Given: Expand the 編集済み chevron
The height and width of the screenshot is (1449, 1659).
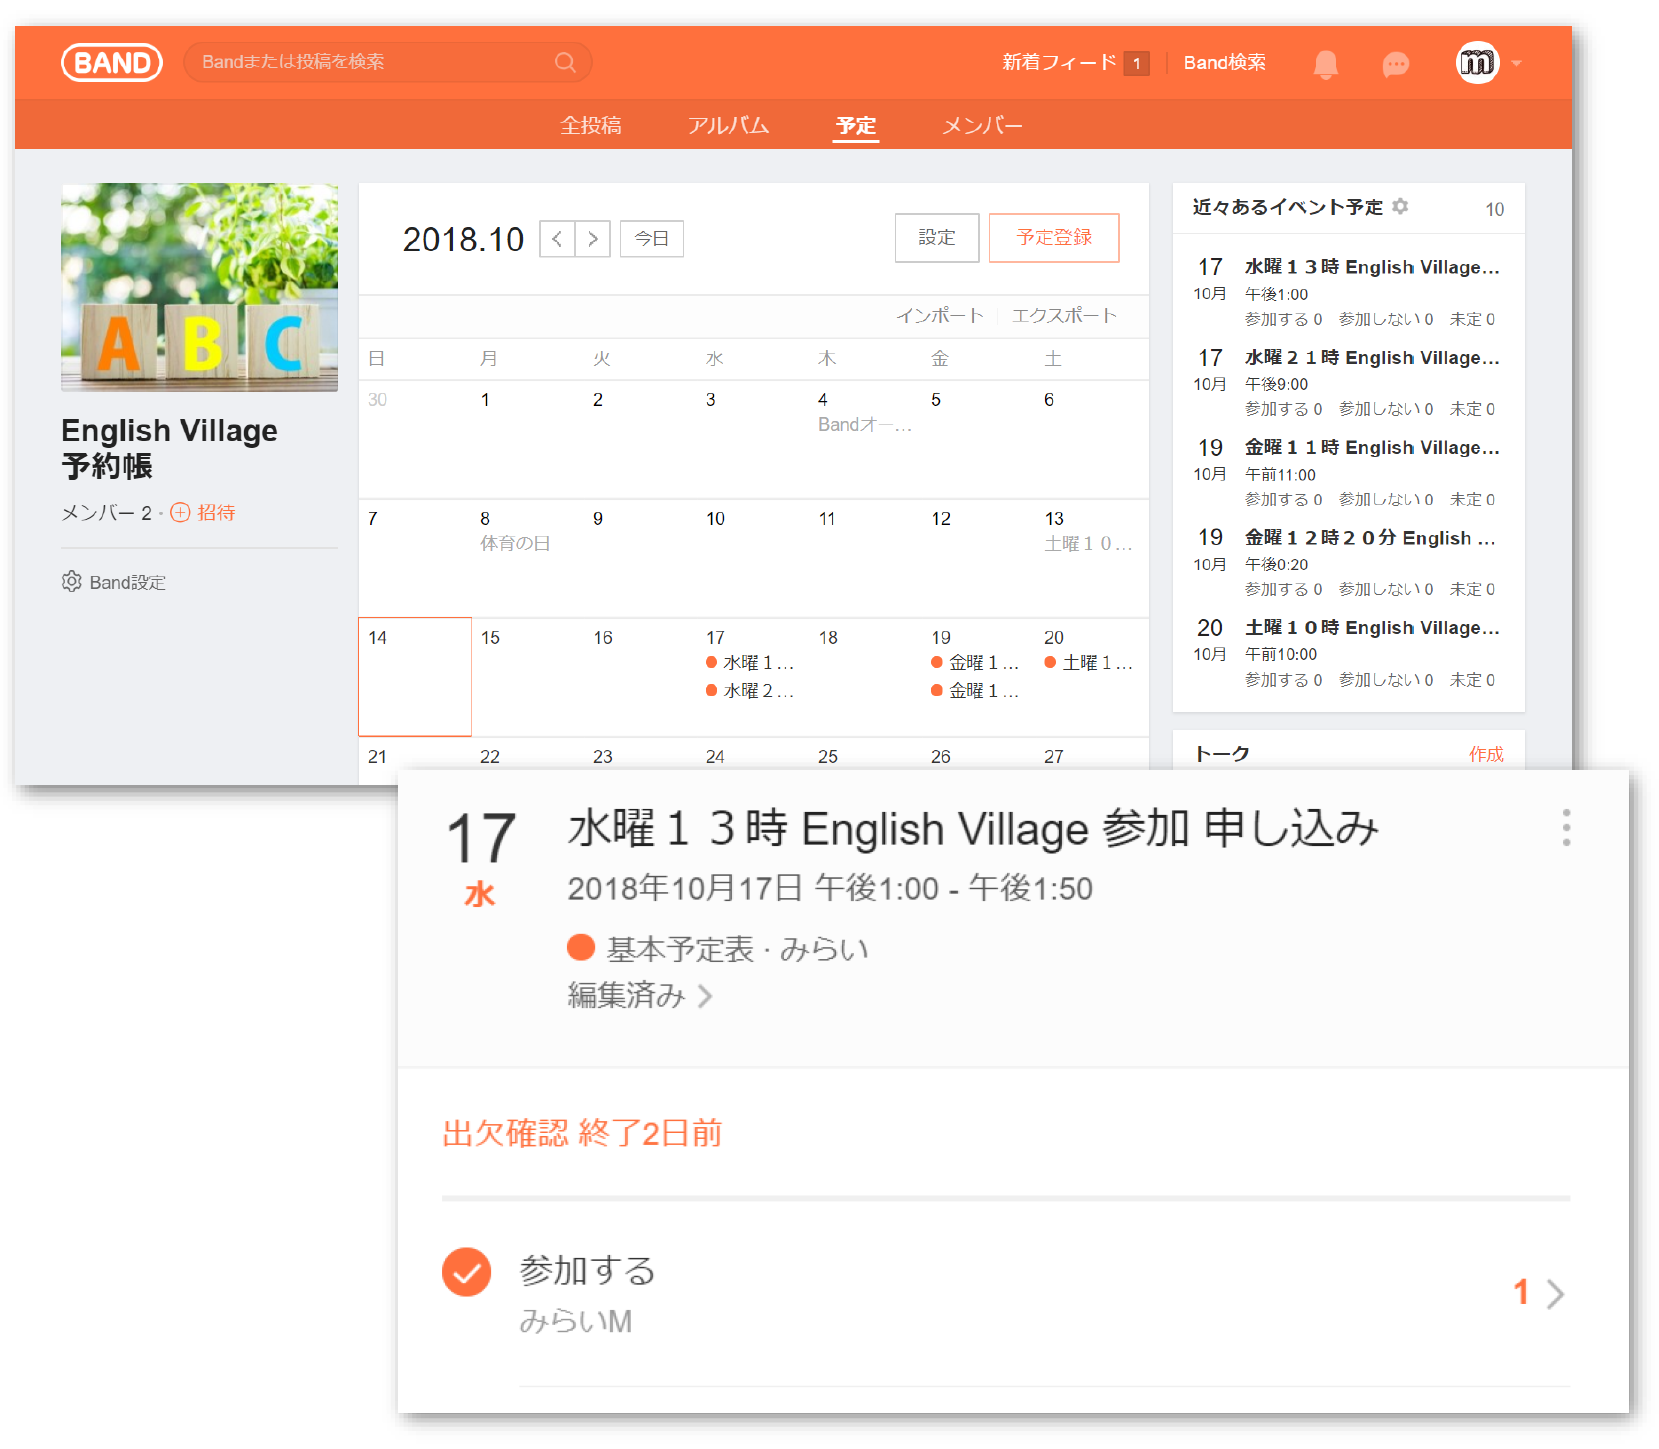Looking at the screenshot, I should point(705,996).
